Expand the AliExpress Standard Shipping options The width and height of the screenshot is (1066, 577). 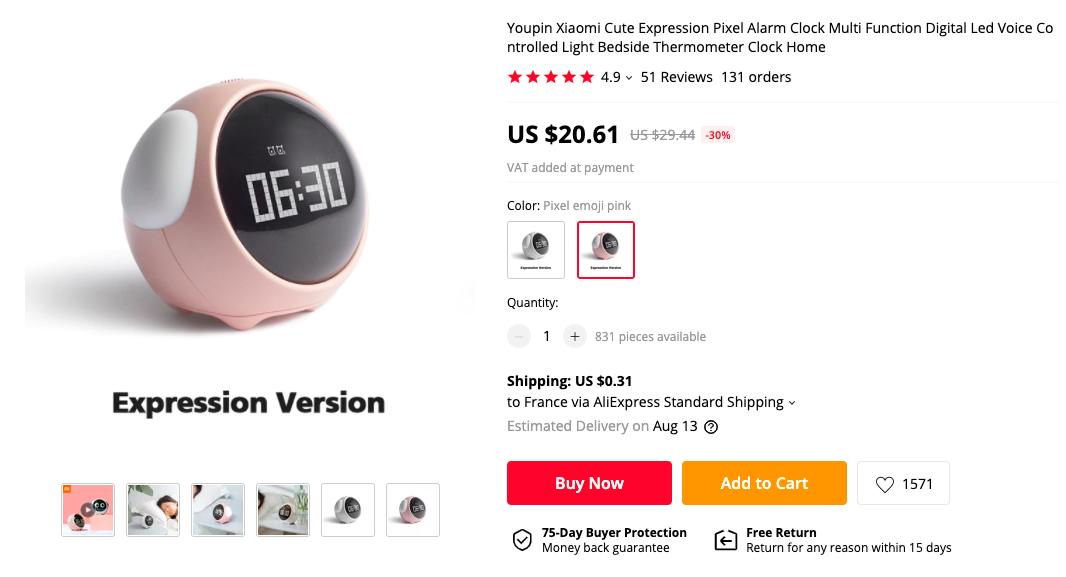(x=792, y=402)
